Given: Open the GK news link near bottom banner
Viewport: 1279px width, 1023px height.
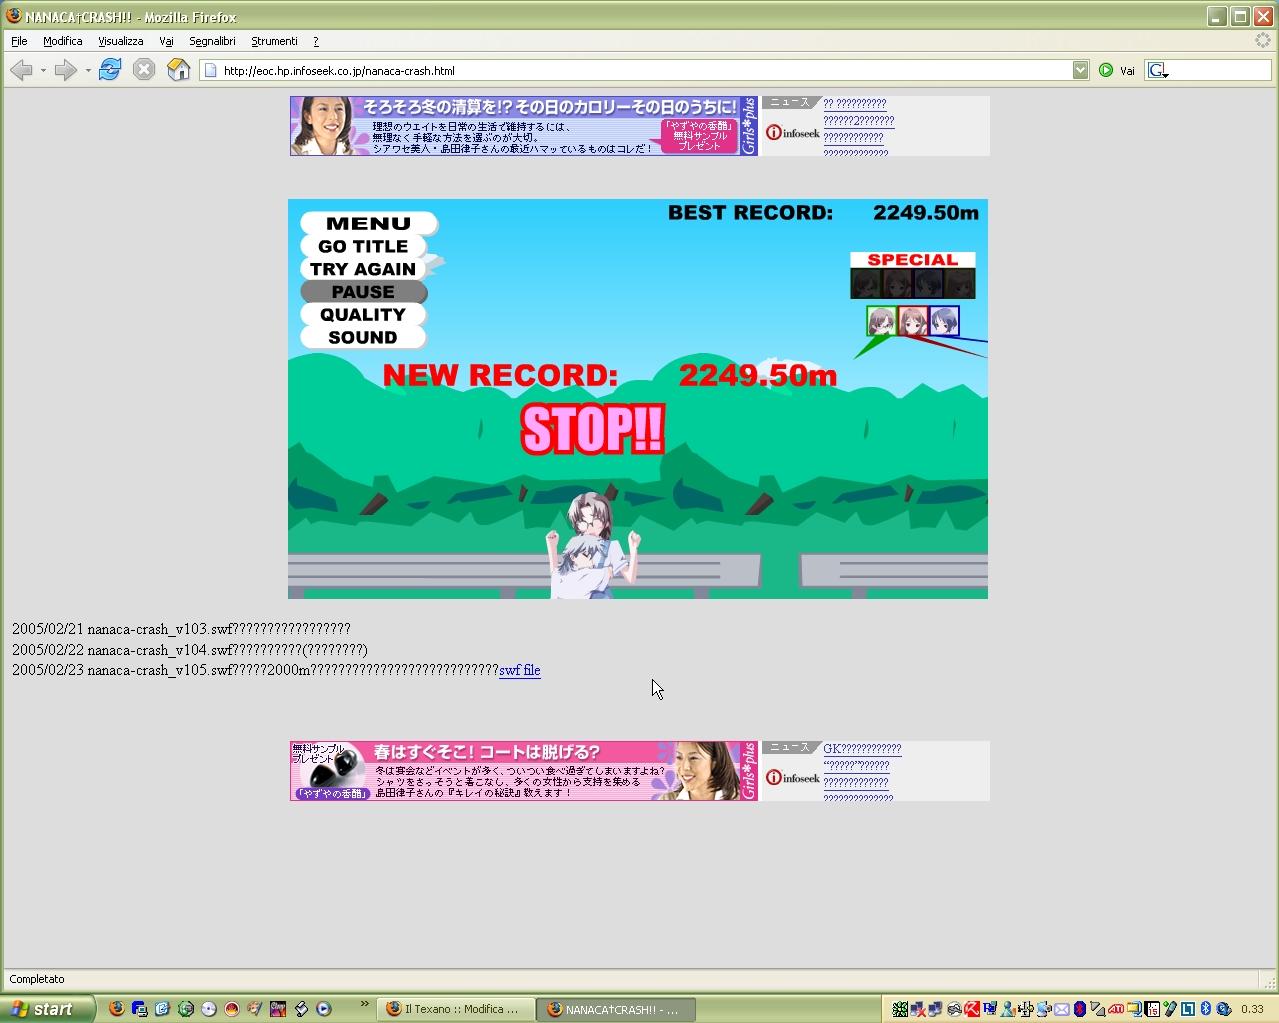Looking at the screenshot, I should pyautogui.click(x=862, y=749).
